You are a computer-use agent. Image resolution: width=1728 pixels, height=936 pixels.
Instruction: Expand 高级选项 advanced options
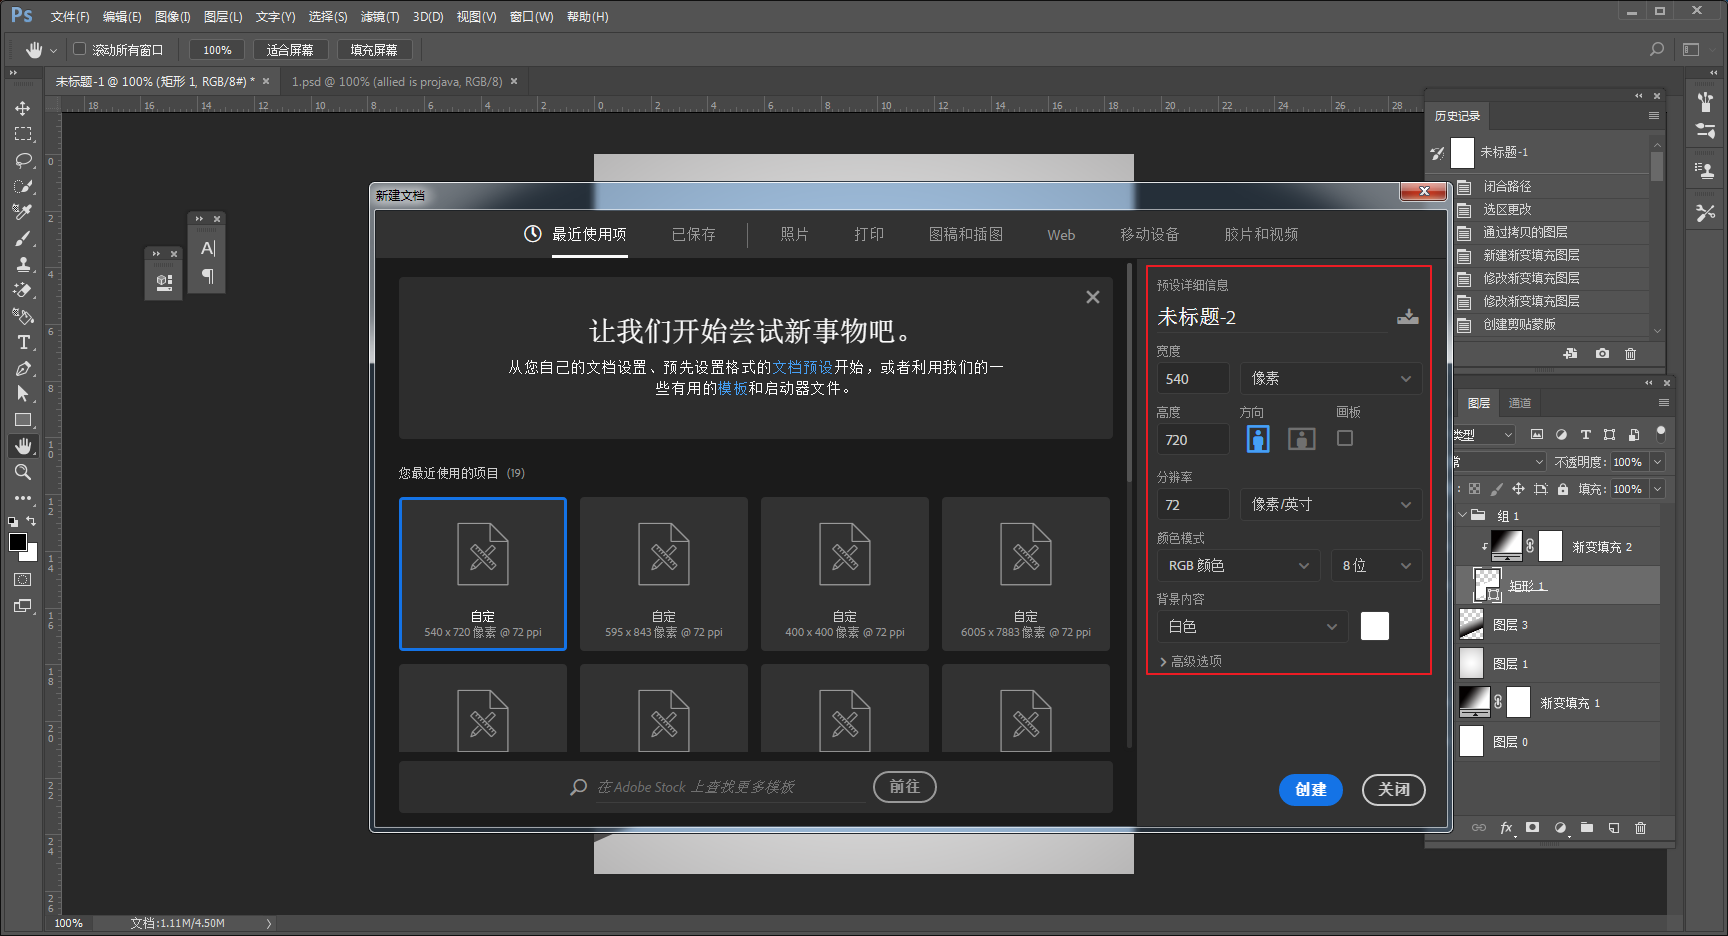(1190, 661)
